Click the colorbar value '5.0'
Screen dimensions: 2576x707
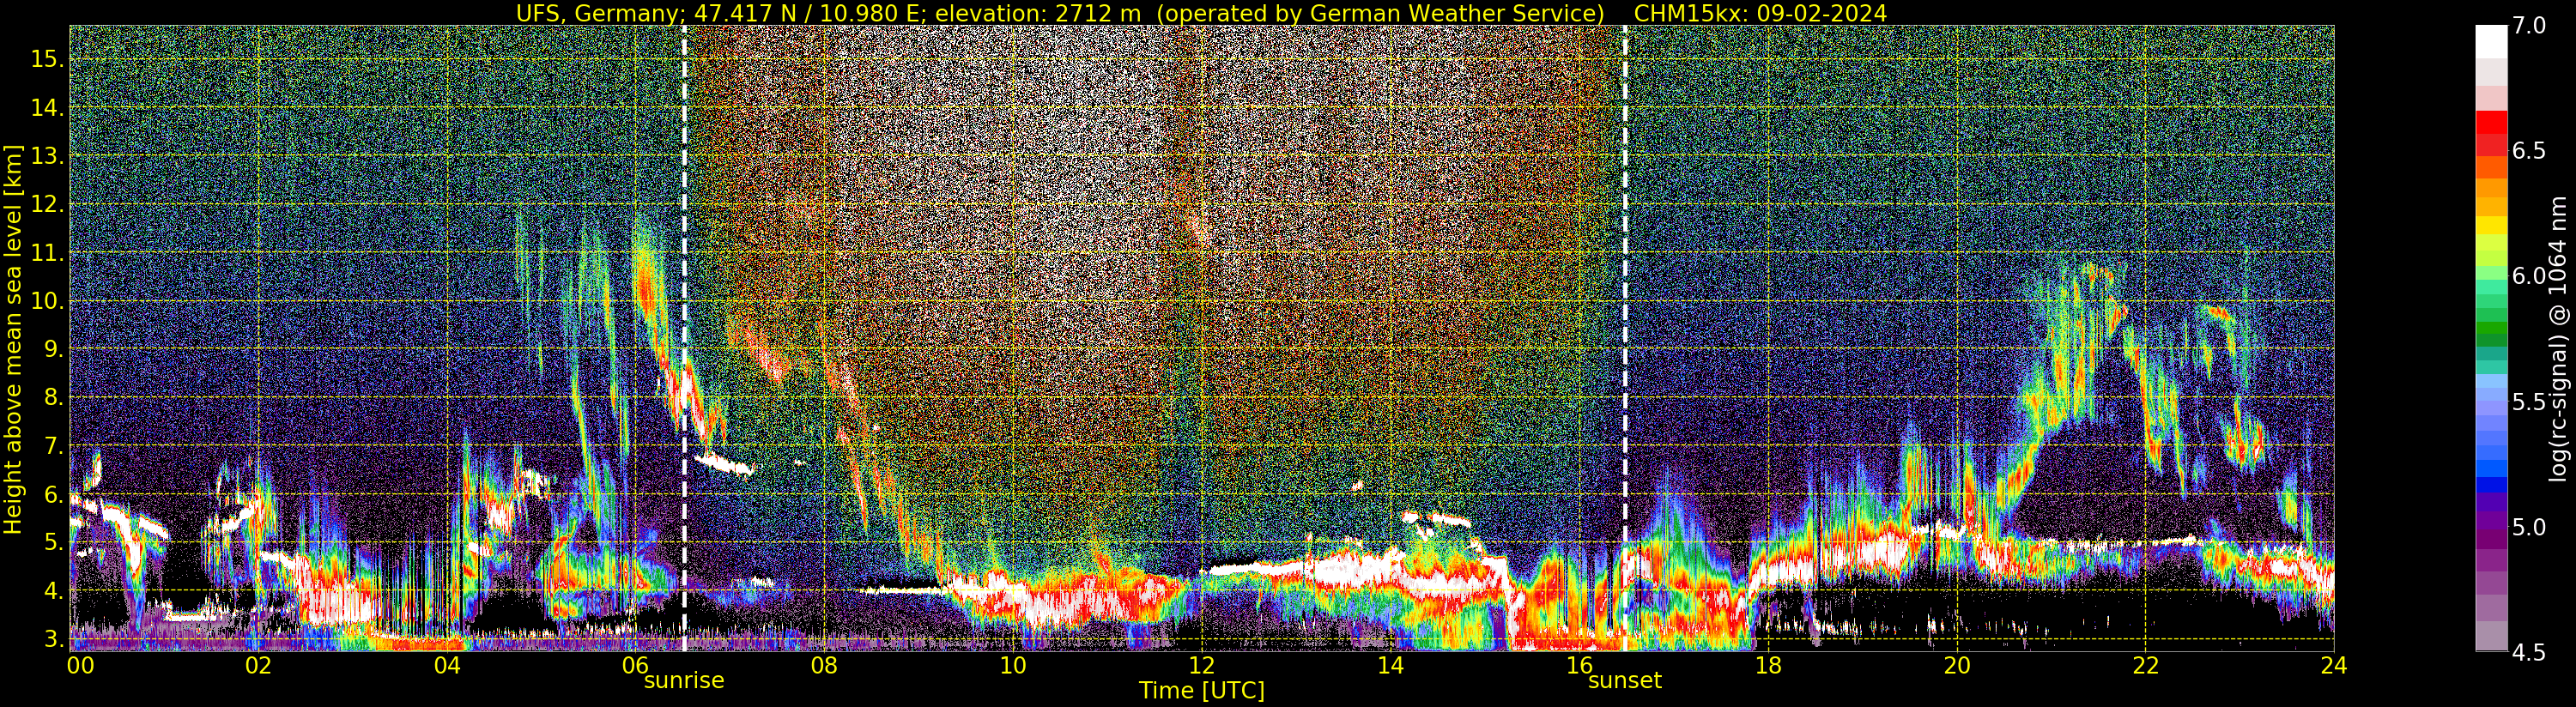pos(2529,526)
